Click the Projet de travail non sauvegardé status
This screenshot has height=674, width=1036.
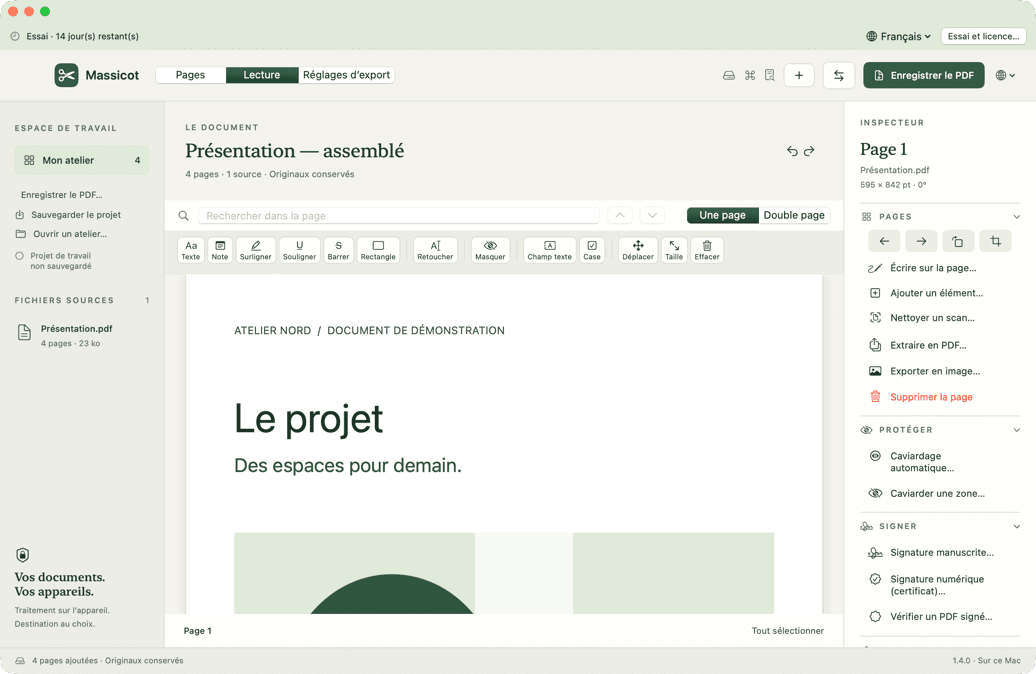coord(54,261)
